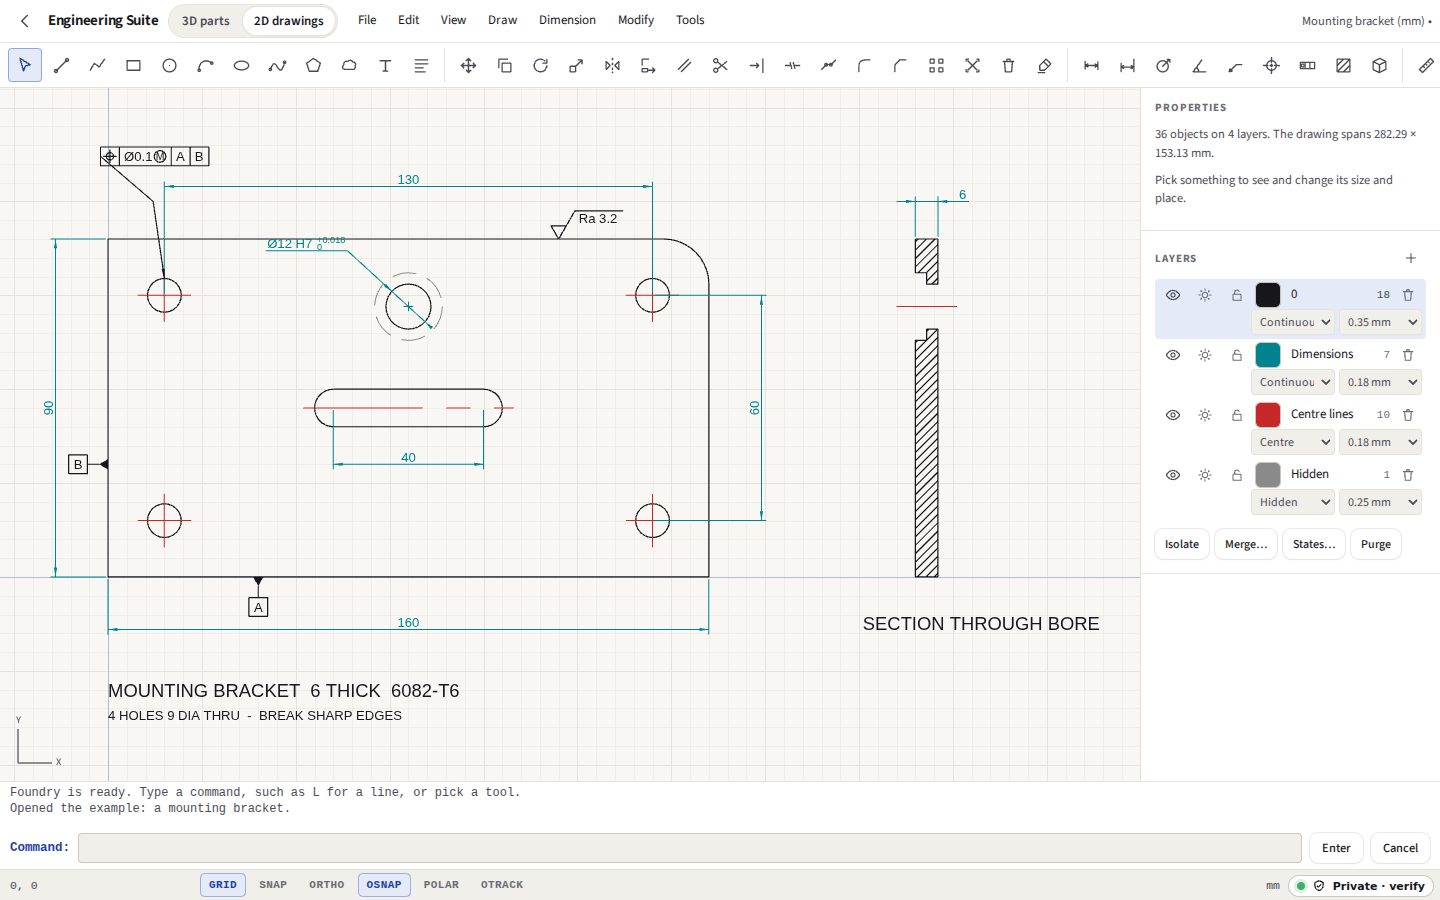This screenshot has height=900, width=1440.
Task: Click the Enter button beside the command line
Action: [x=1336, y=848]
